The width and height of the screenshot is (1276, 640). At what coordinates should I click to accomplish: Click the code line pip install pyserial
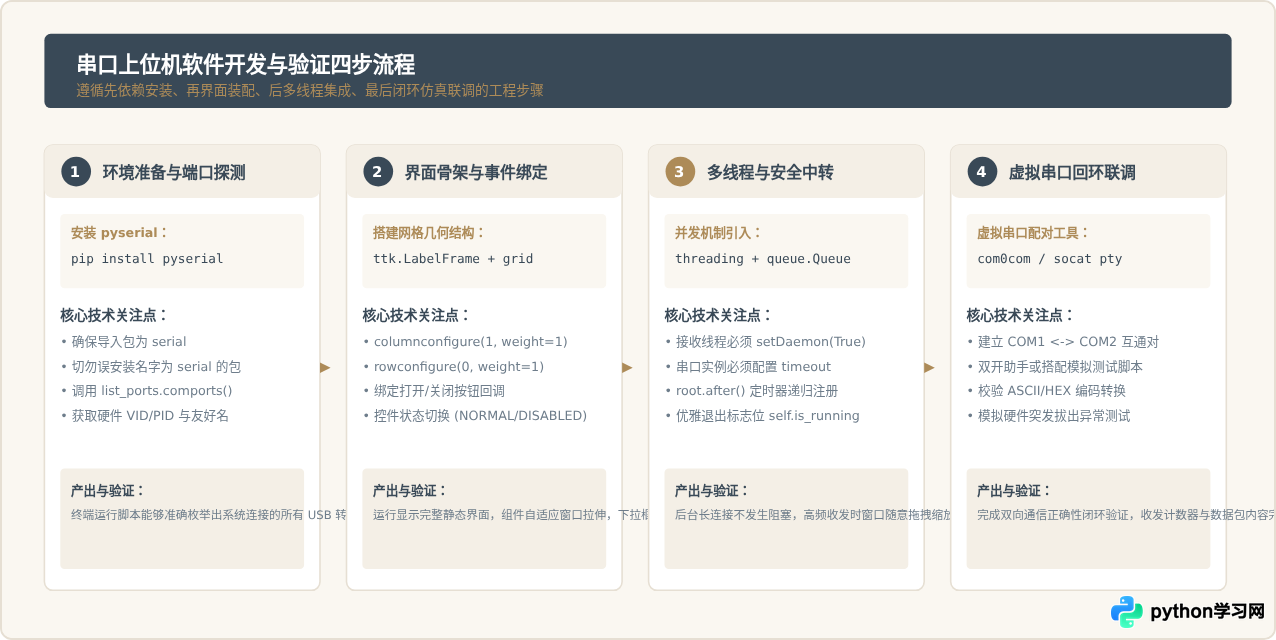147,259
